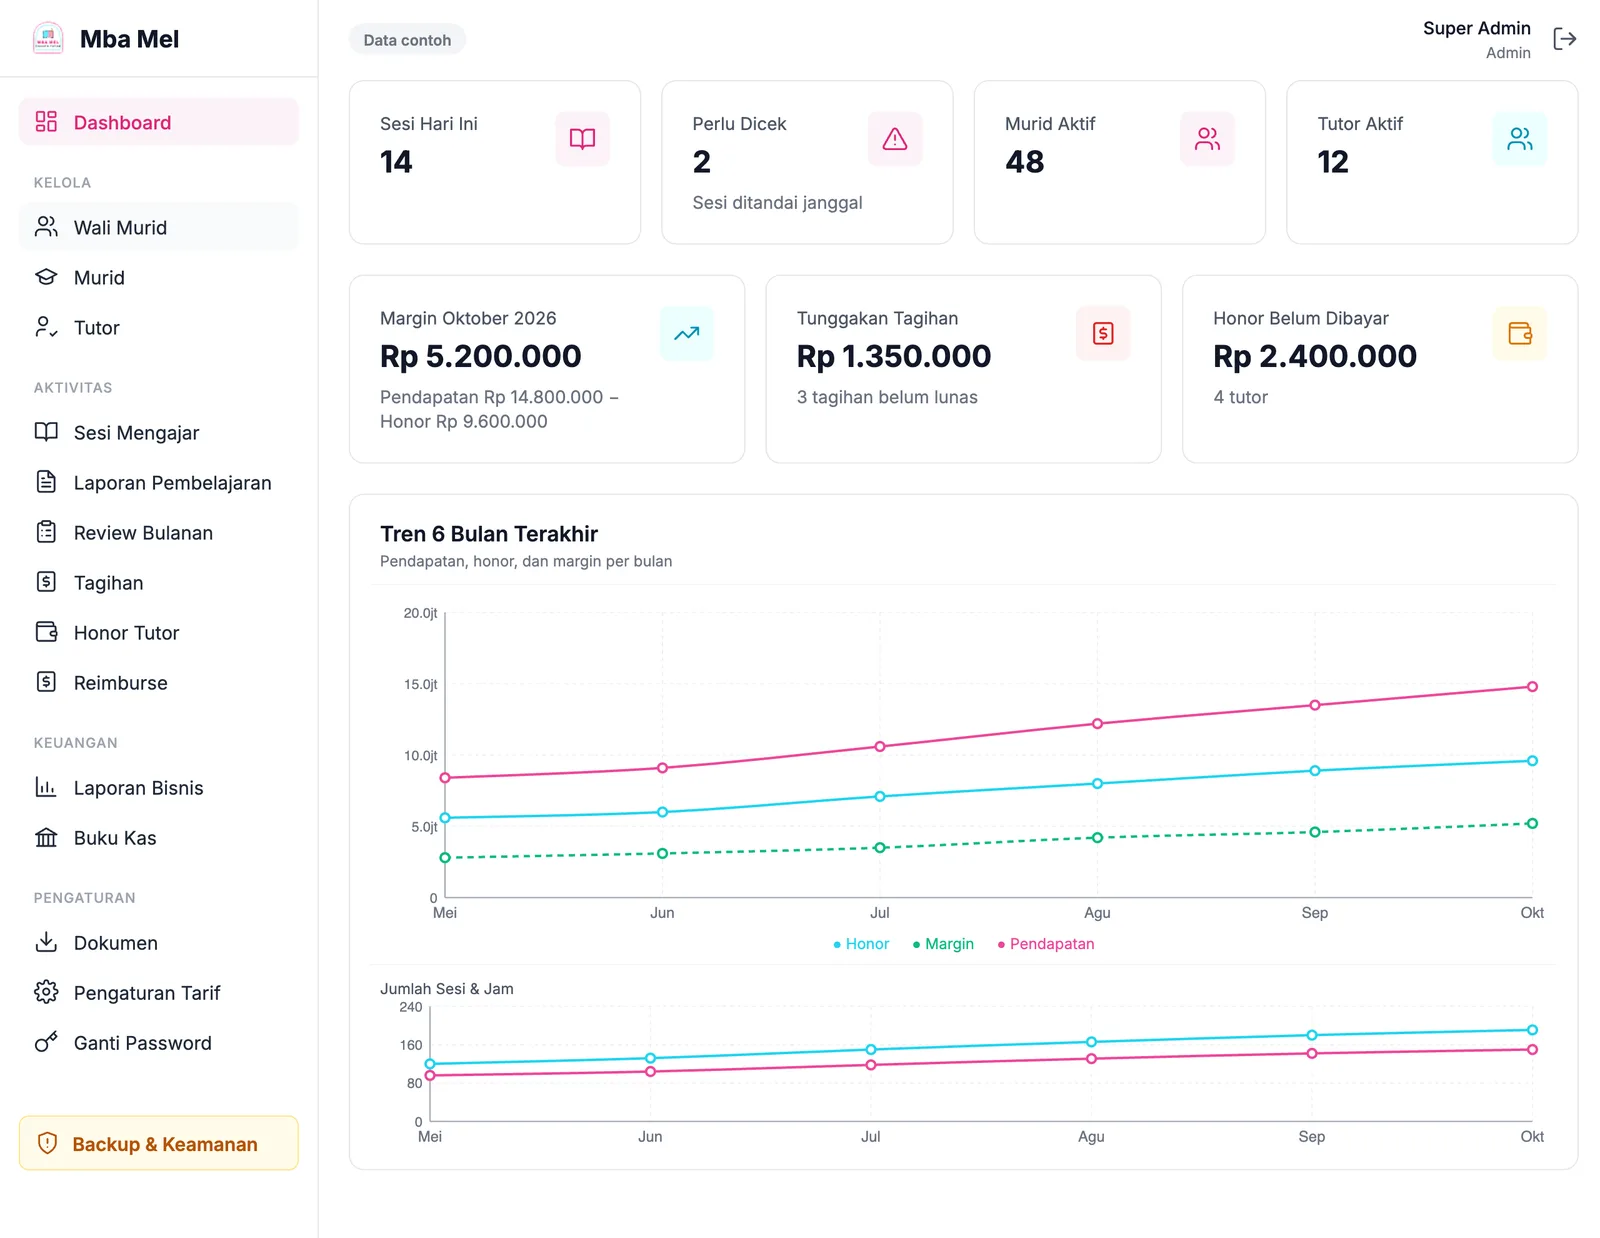Click the bank building icon beside Buku Kas

(46, 837)
